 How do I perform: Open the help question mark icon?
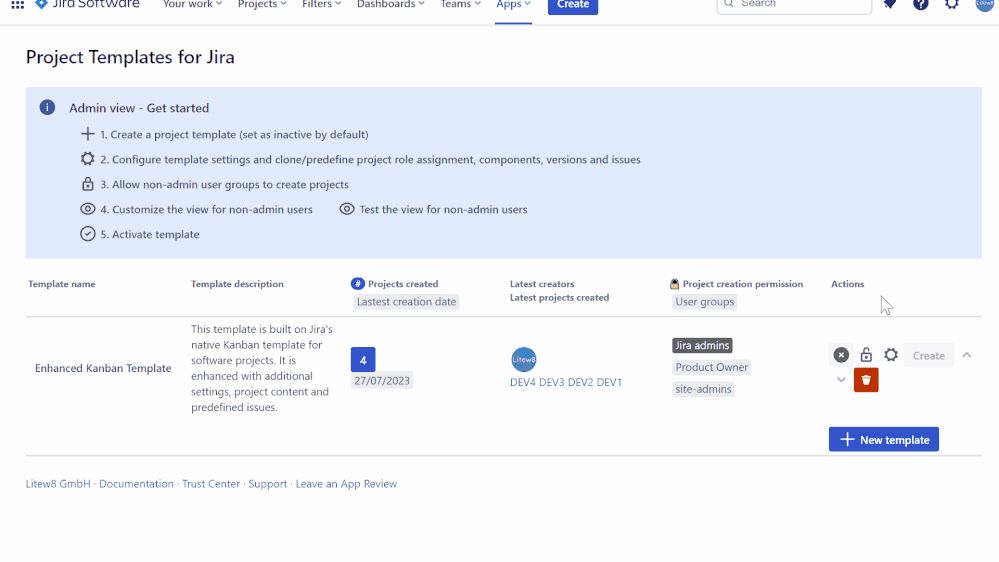click(x=921, y=4)
